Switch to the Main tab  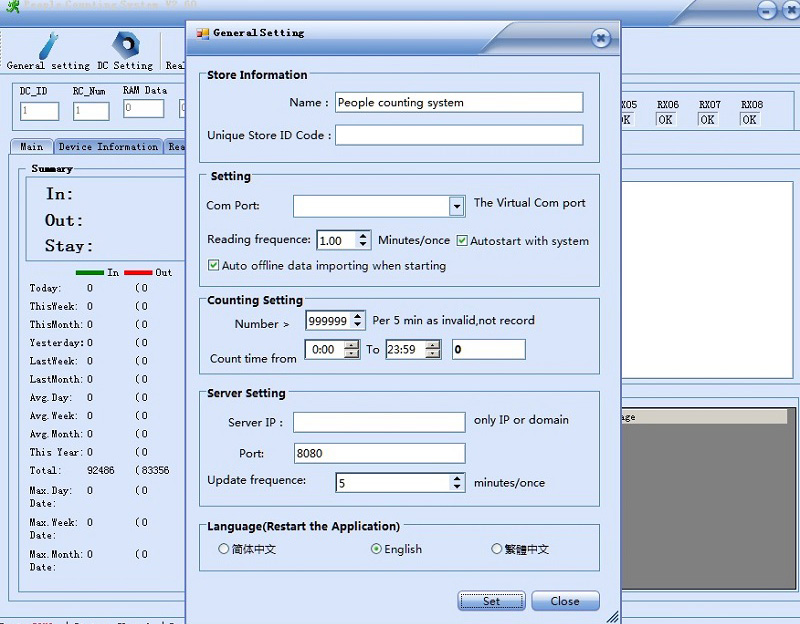(x=32, y=147)
